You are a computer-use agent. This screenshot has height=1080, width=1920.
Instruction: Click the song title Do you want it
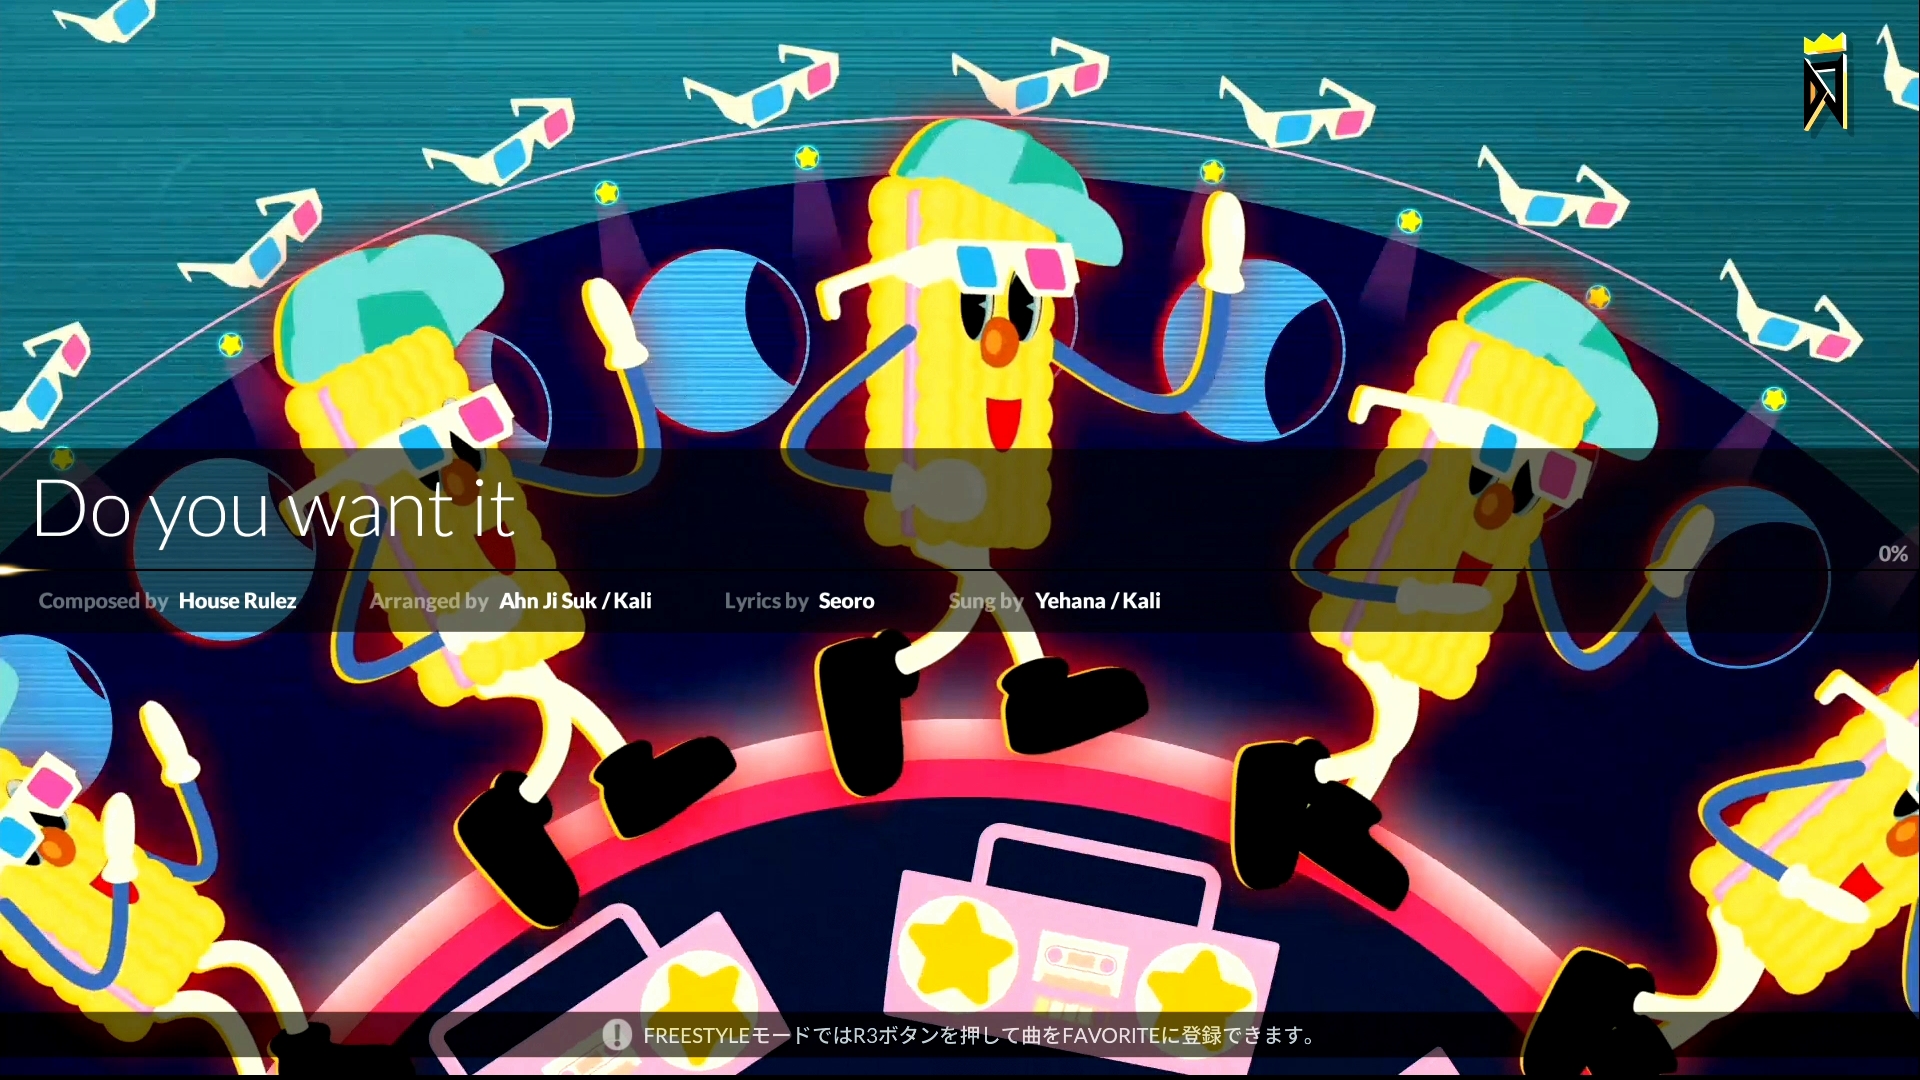273,509
